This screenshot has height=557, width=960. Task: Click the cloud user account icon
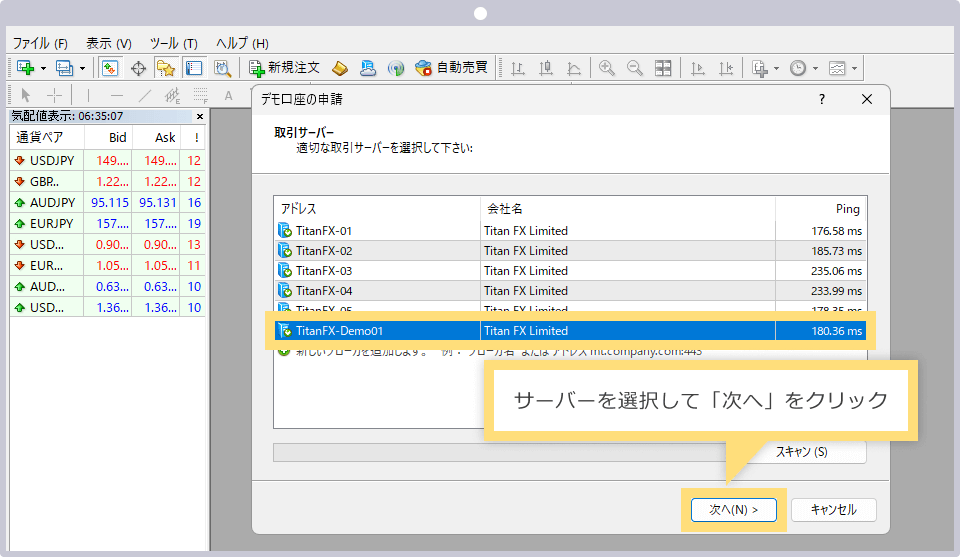click(367, 68)
